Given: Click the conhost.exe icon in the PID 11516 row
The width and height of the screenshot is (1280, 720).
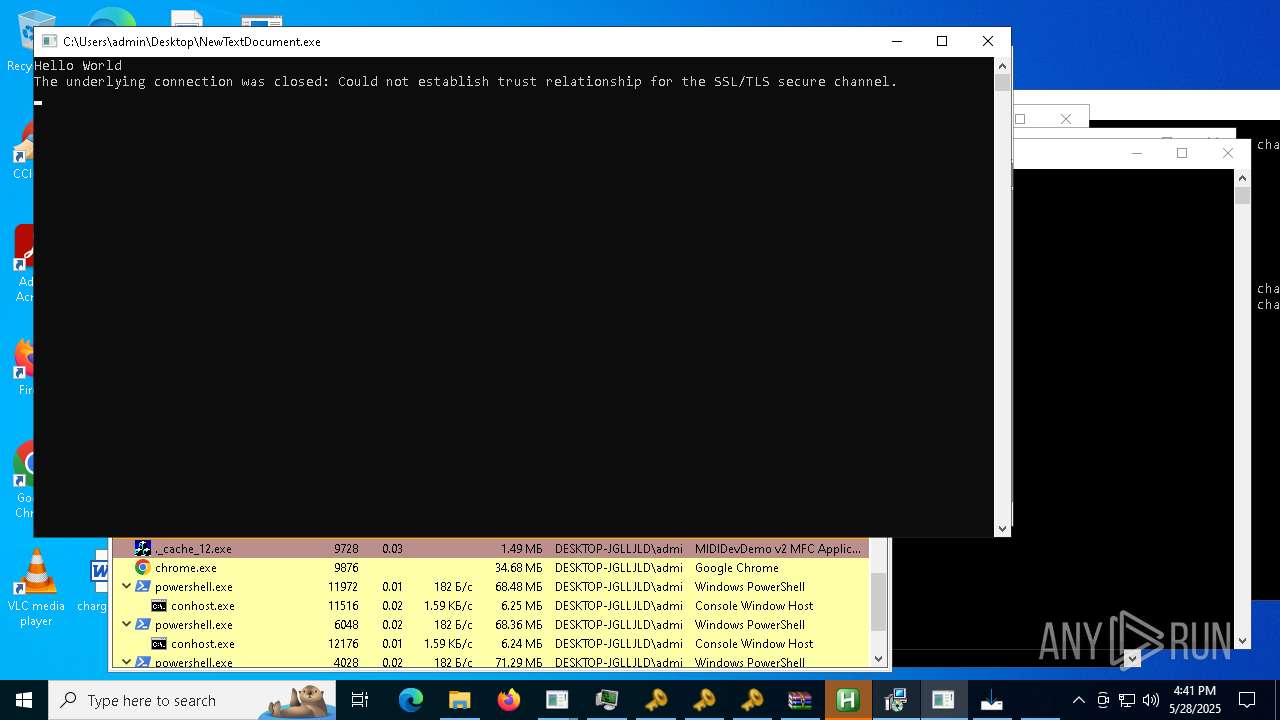Looking at the screenshot, I should click(159, 605).
